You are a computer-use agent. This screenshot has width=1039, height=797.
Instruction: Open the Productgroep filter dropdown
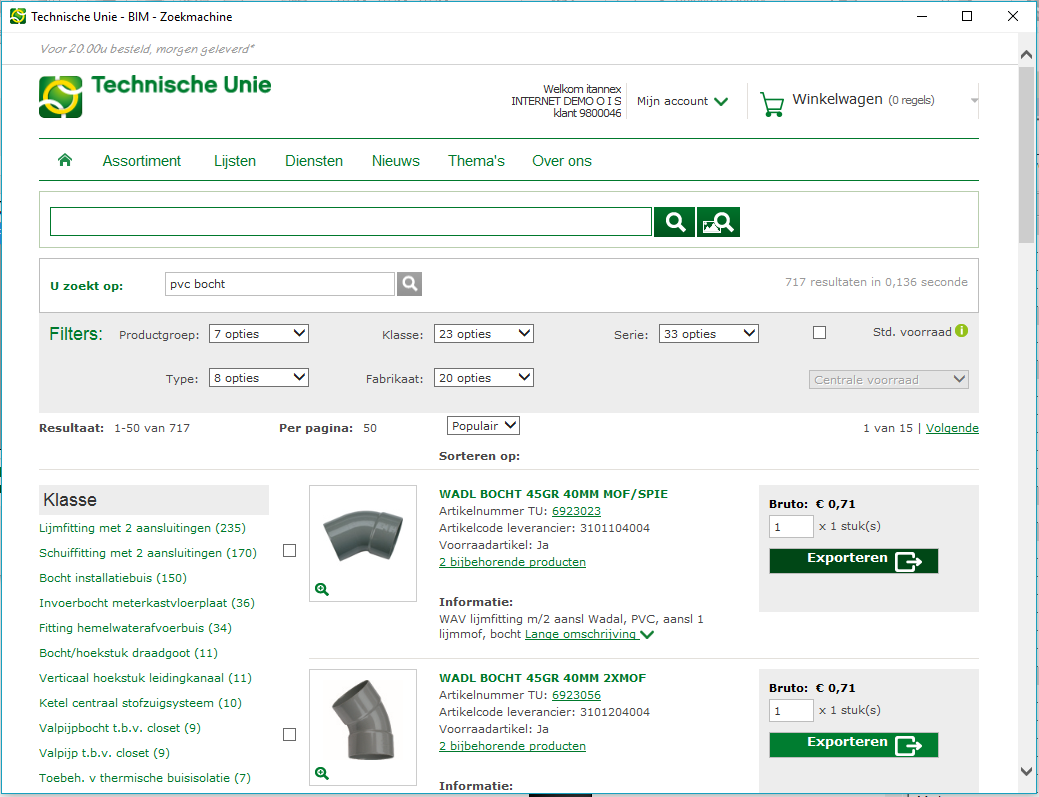(x=259, y=334)
